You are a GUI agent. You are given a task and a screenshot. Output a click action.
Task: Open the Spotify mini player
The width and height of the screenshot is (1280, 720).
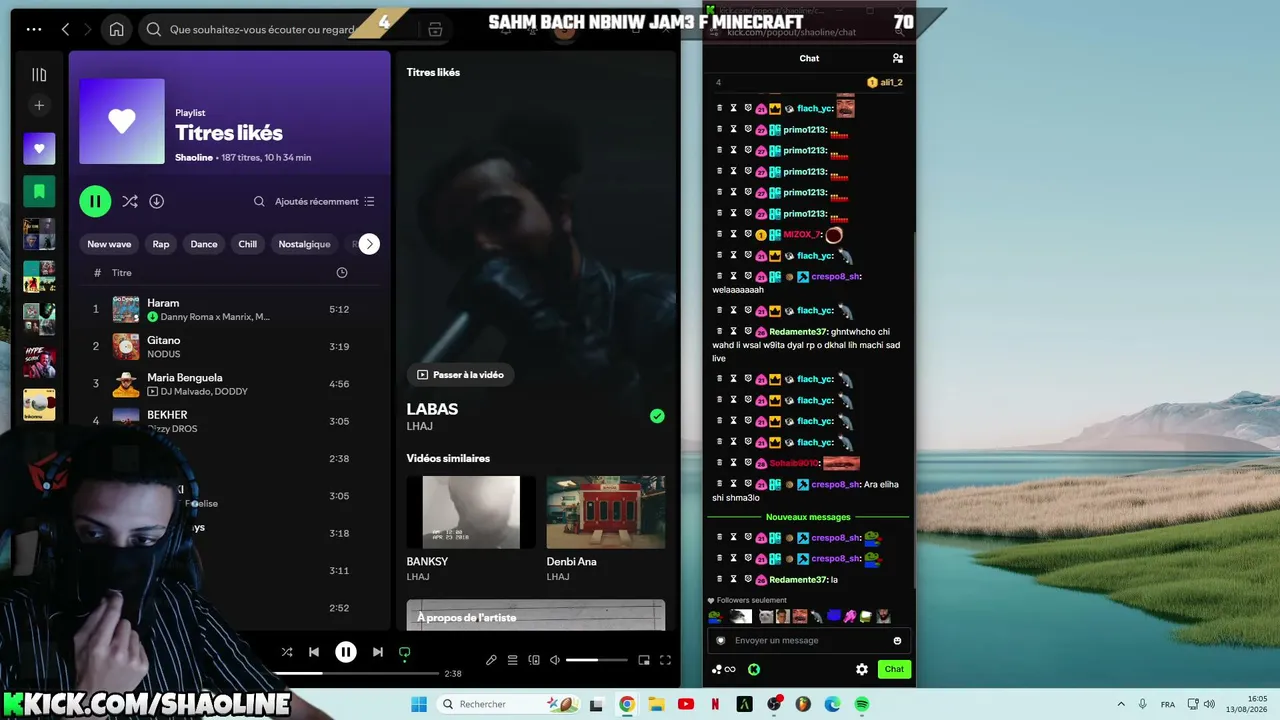(644, 660)
